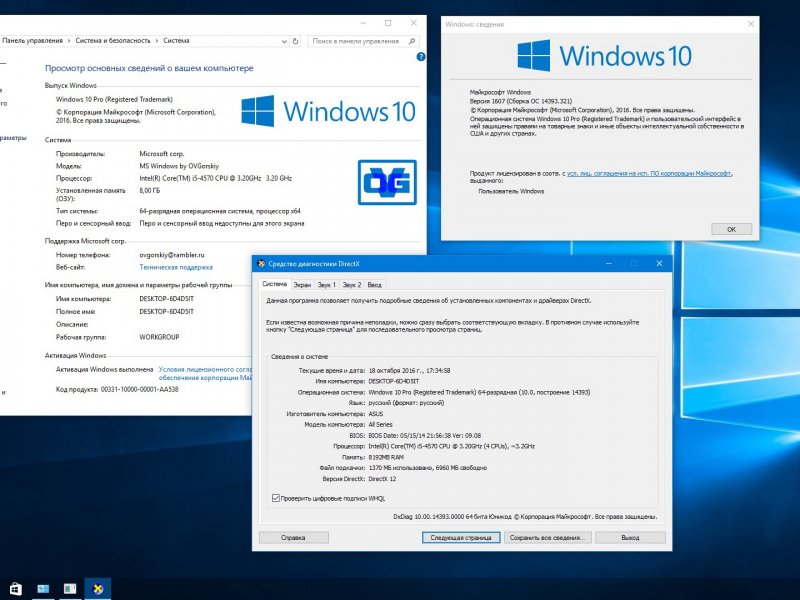The height and width of the screenshot is (600, 800).
Task: Click the Справка button
Action: 293,537
